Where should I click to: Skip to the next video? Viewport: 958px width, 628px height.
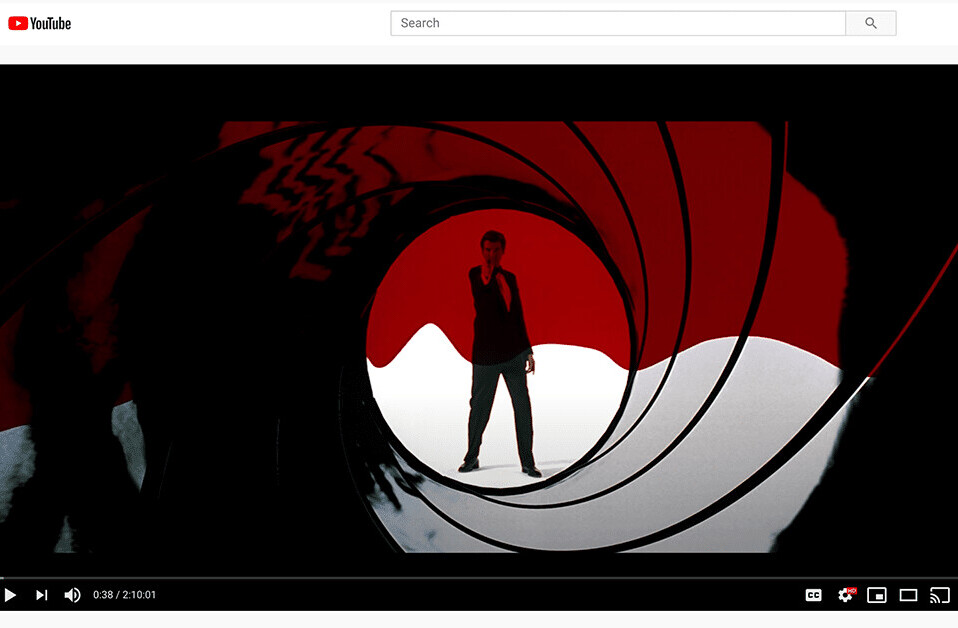[41, 595]
